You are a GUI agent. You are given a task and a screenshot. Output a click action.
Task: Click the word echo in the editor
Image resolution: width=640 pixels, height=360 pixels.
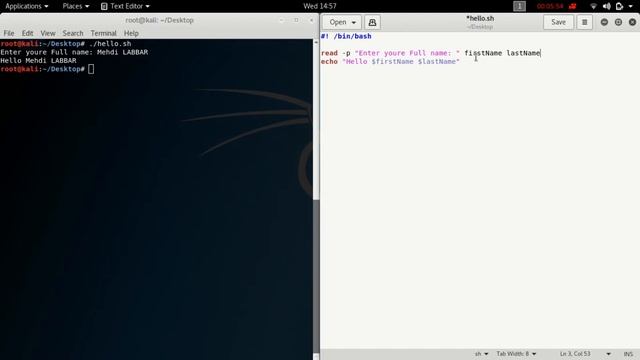pyautogui.click(x=329, y=62)
